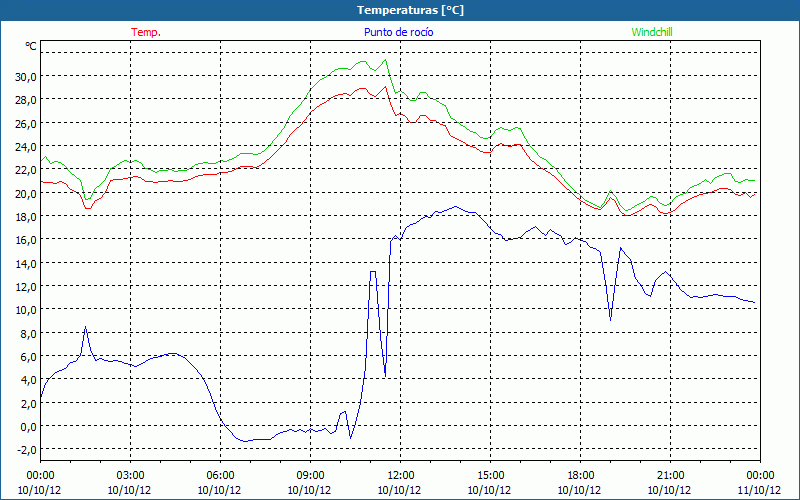This screenshot has width=800, height=500.
Task: Click the '-2,0' y-axis value
Action: click(27, 450)
